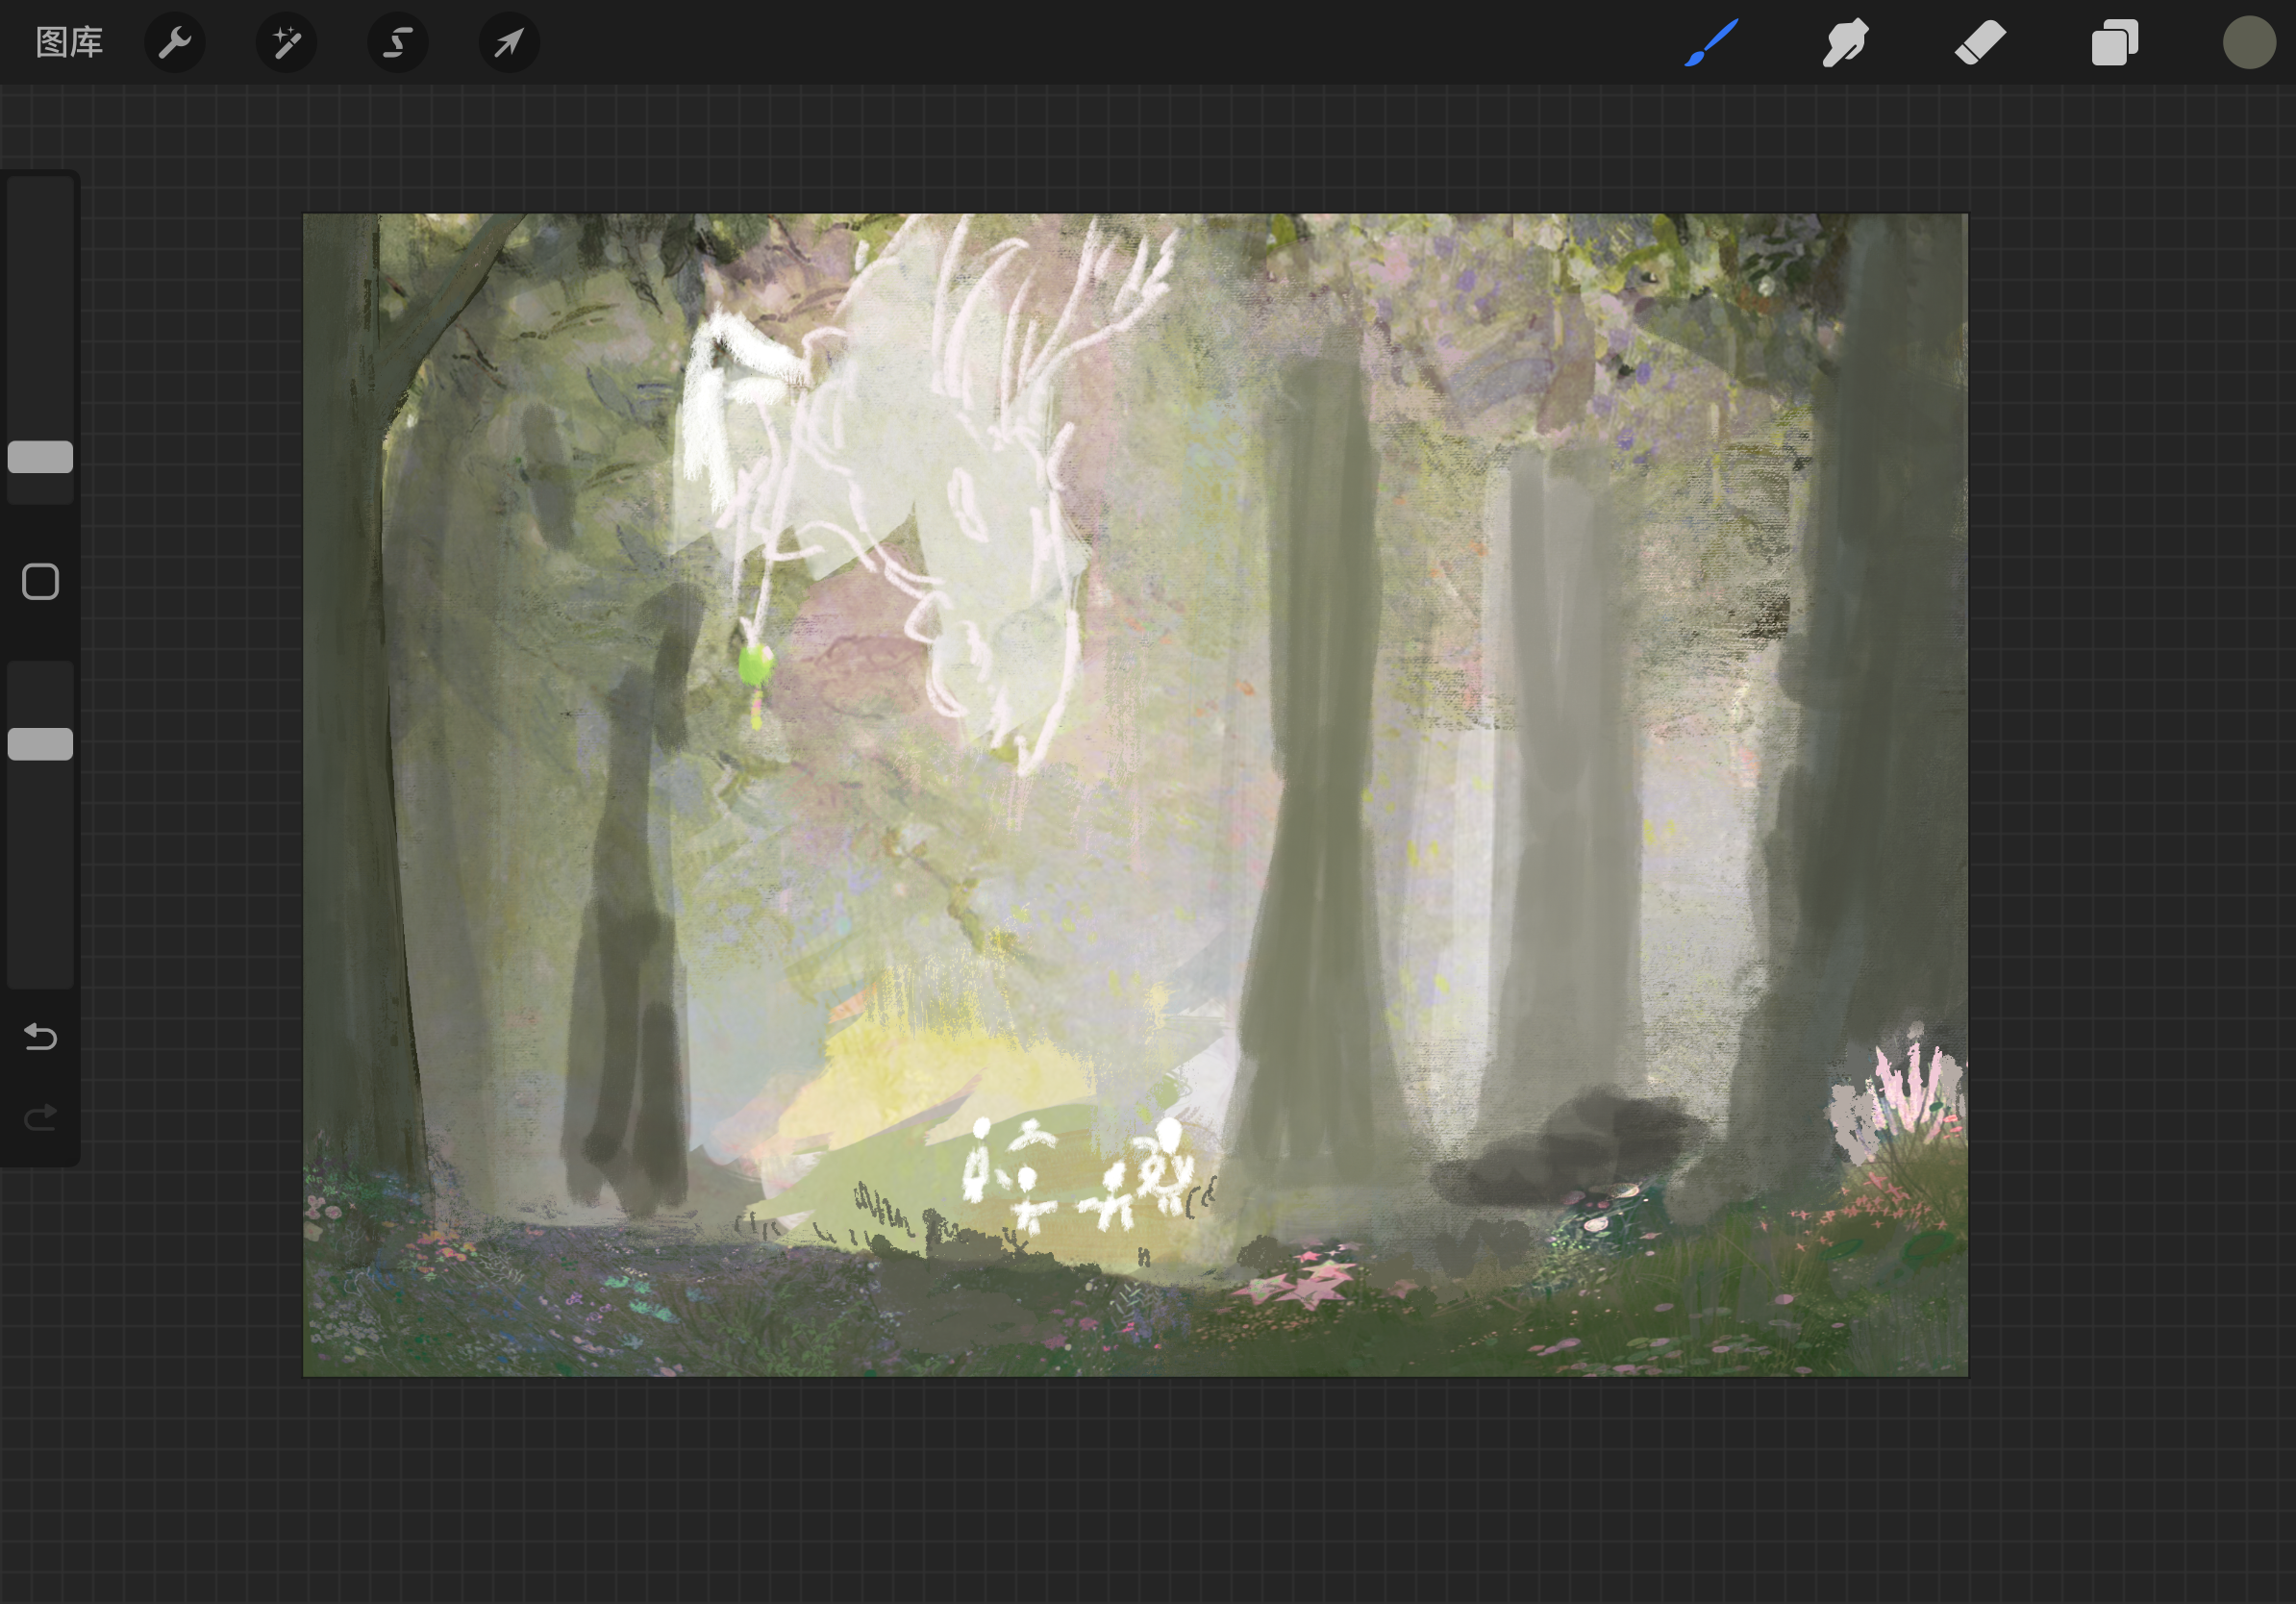Open the active color swatch

[x=2249, y=42]
